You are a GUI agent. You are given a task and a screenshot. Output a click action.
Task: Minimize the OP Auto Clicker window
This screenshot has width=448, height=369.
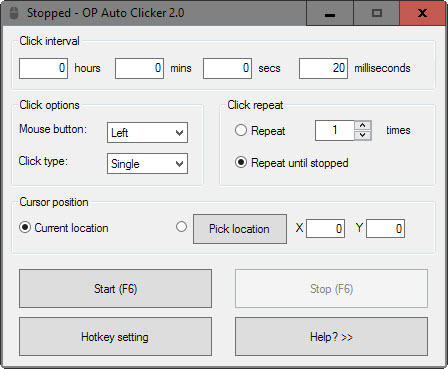[330, 13]
